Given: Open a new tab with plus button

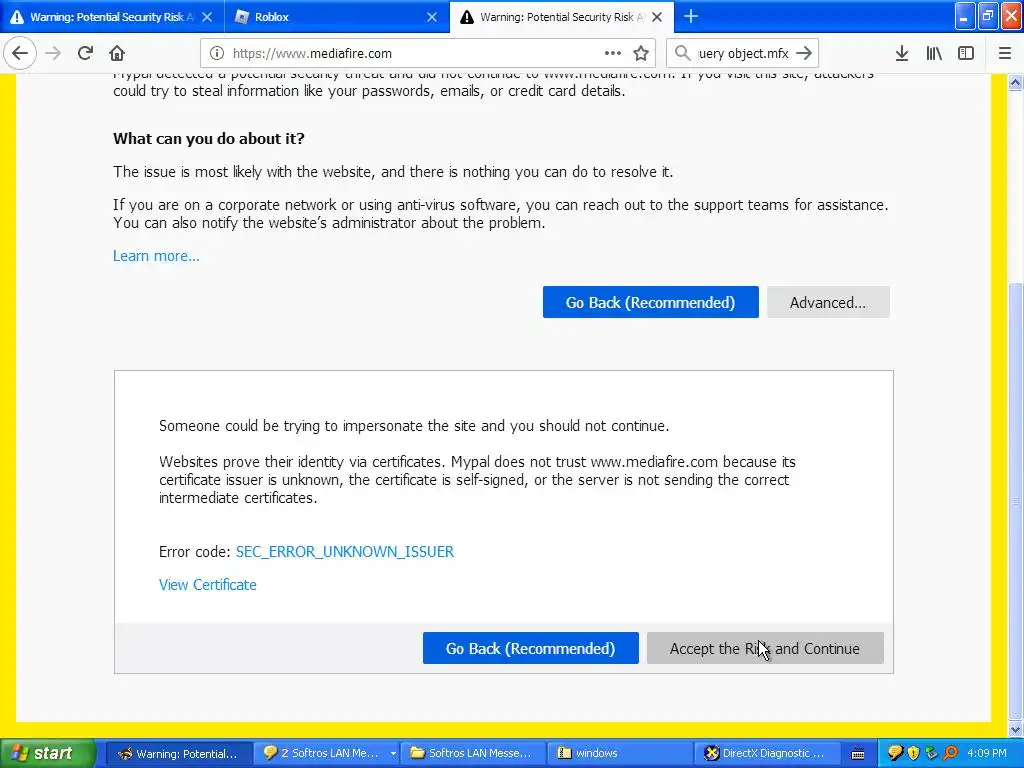Looking at the screenshot, I should pyautogui.click(x=691, y=17).
